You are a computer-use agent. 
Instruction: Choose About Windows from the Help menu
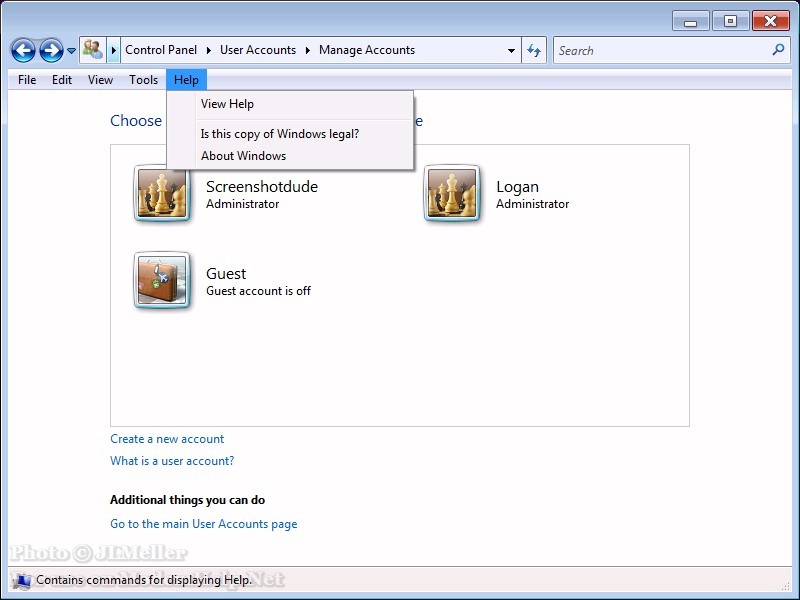click(x=290, y=156)
